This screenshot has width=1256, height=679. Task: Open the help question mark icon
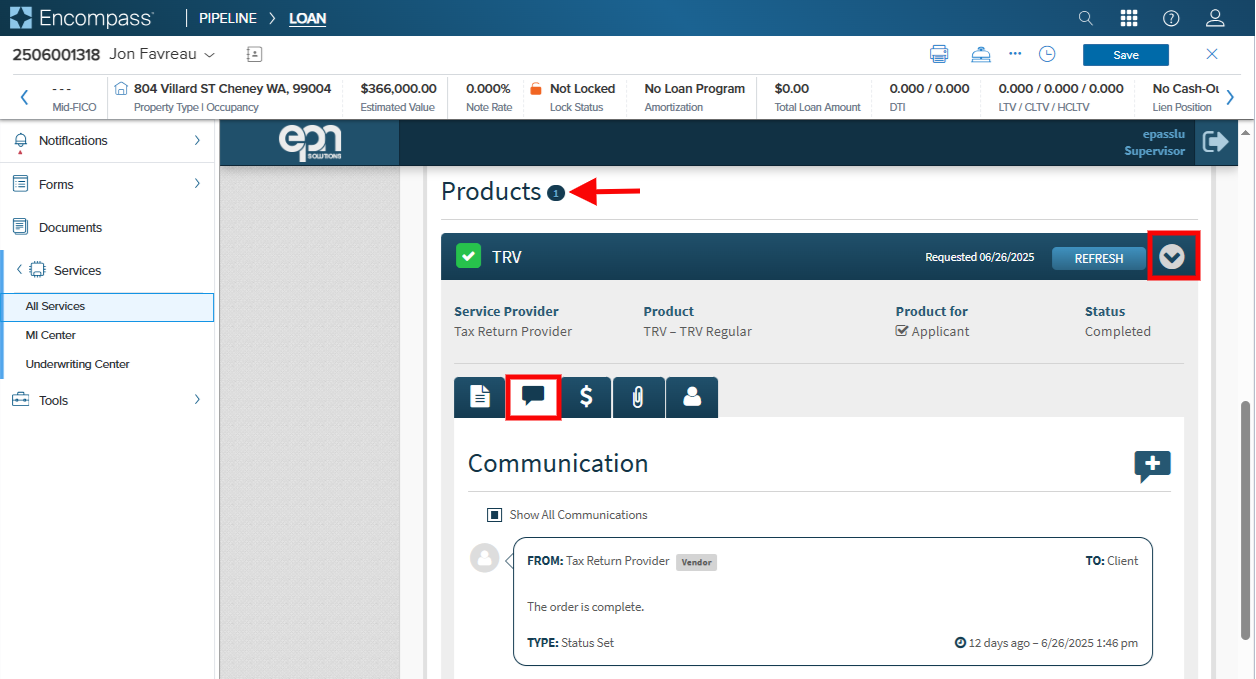(x=1171, y=18)
